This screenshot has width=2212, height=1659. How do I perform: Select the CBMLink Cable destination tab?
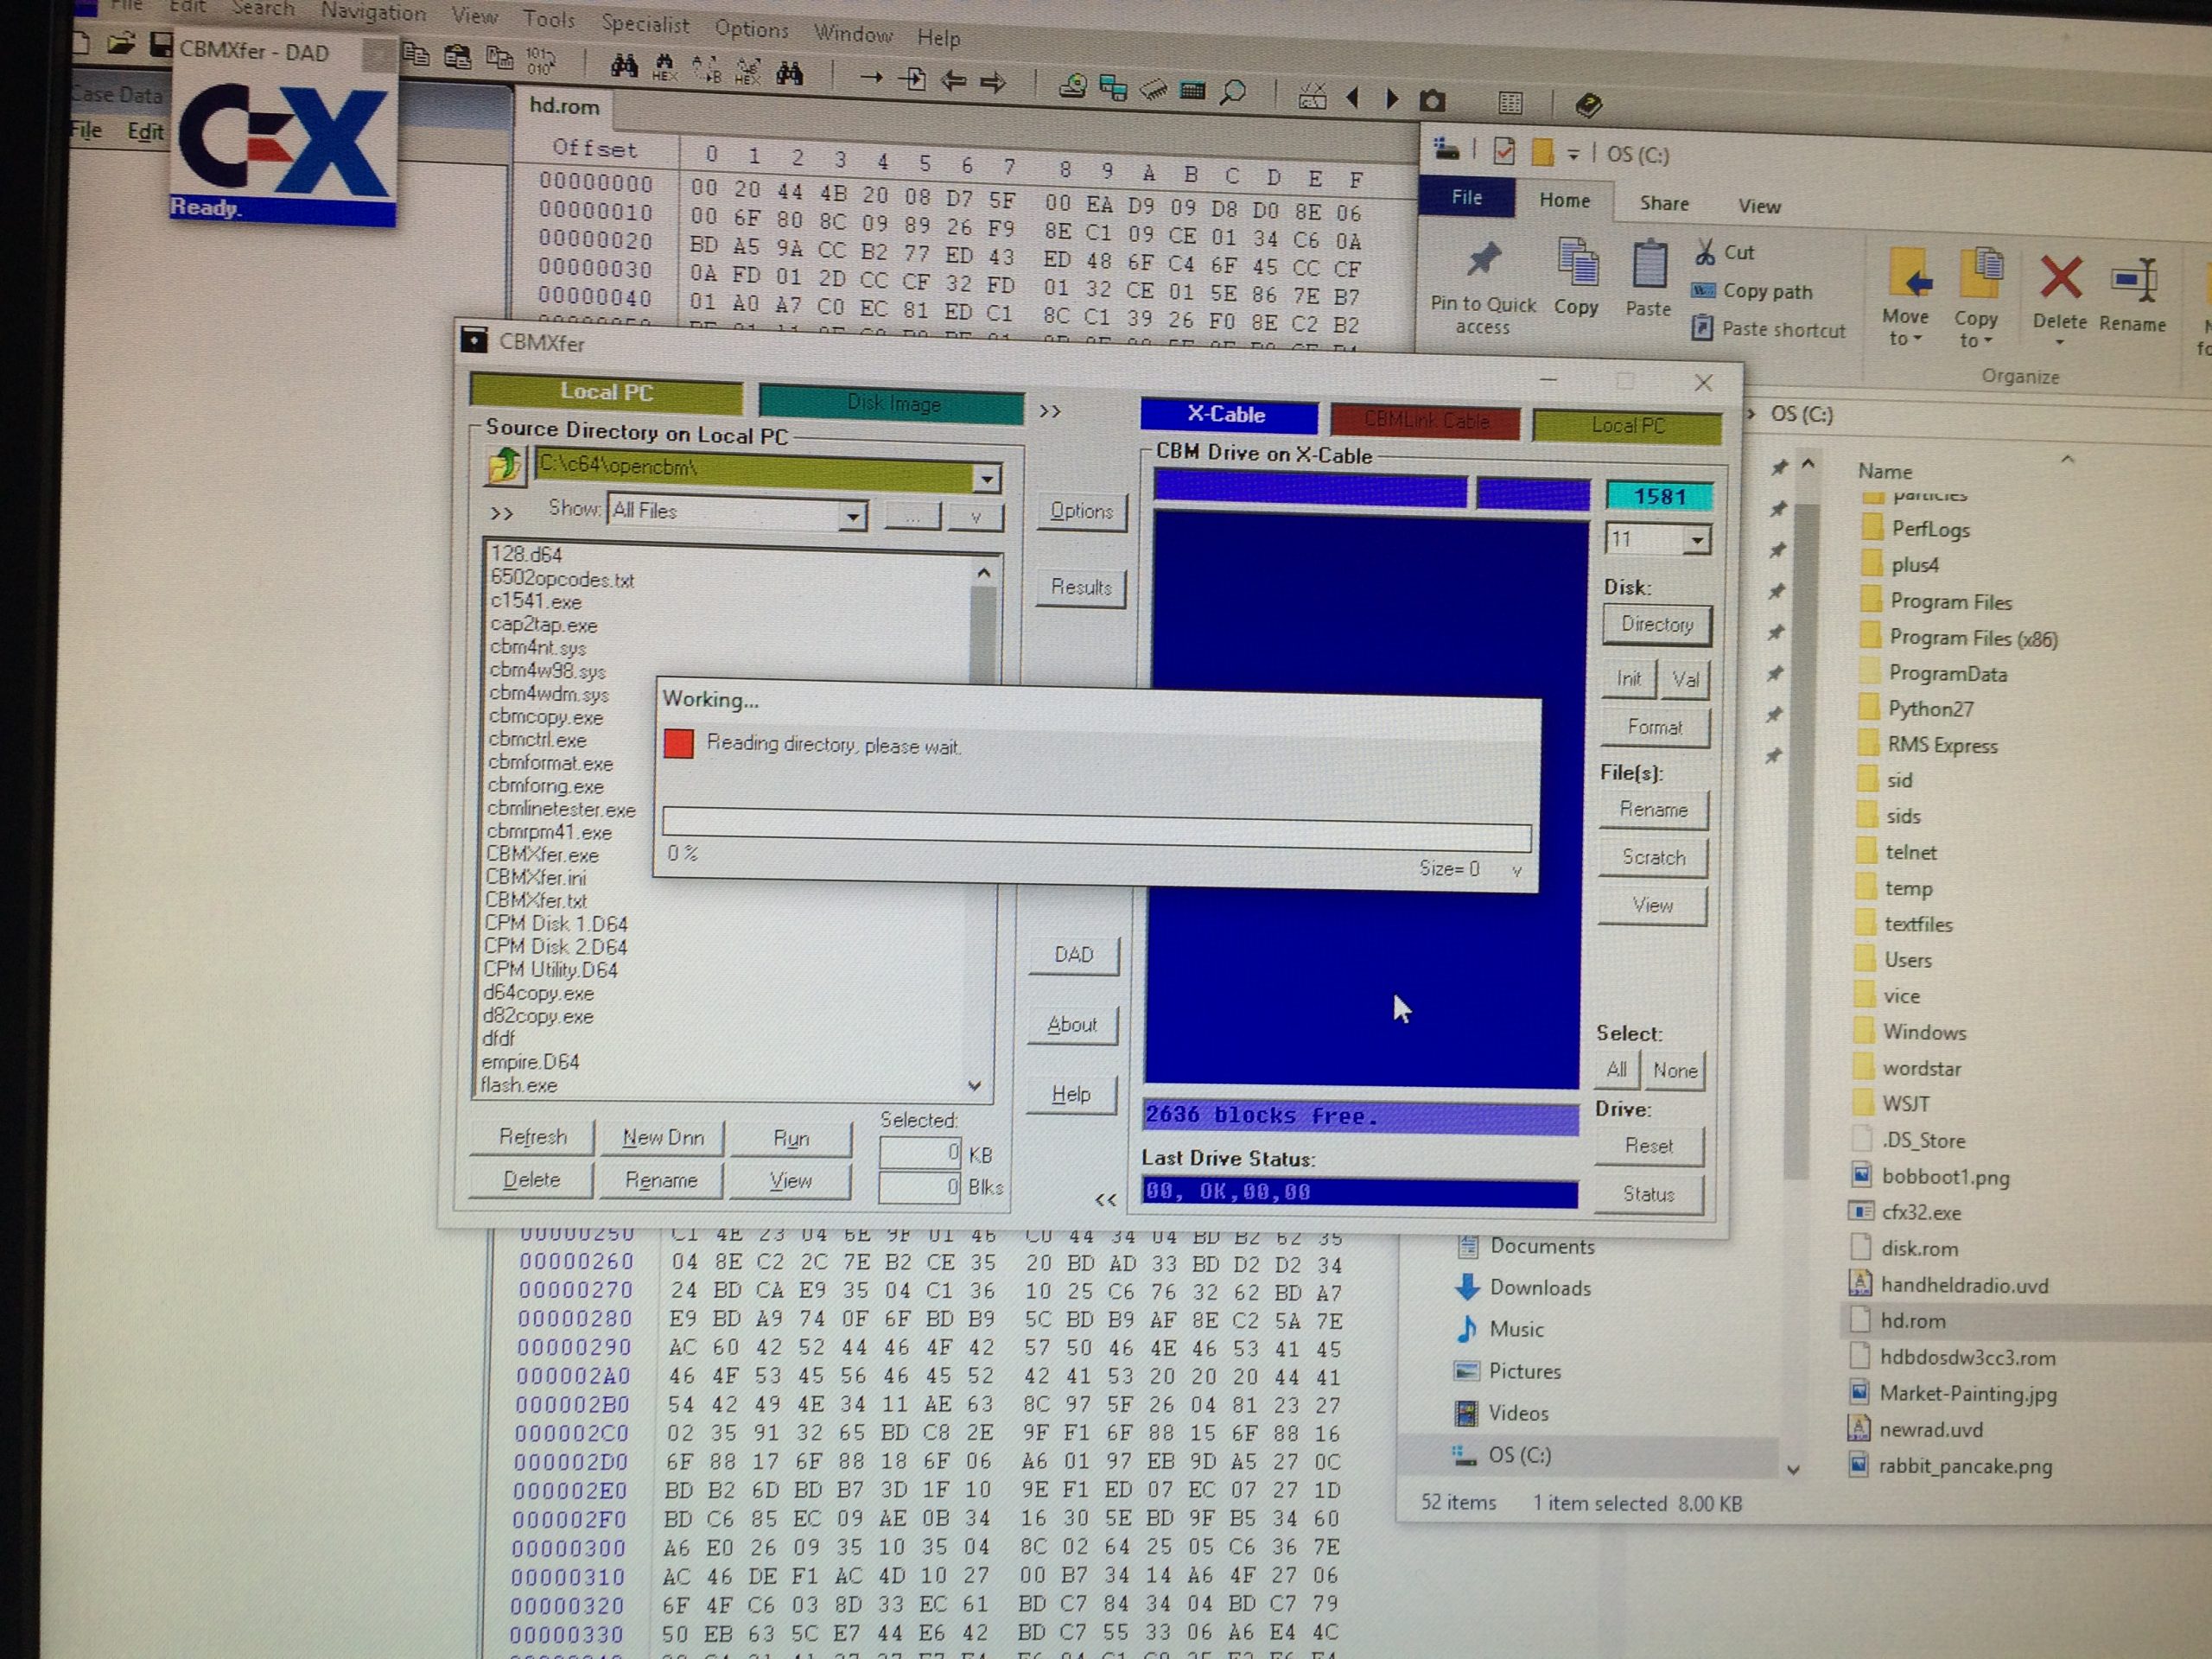(x=1426, y=420)
